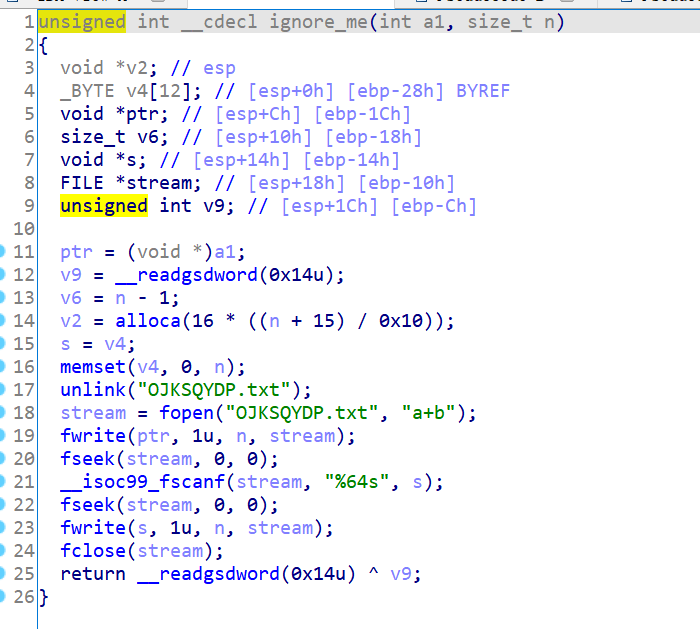Click the memset function call
The height and width of the screenshot is (629, 700).
pos(93,367)
